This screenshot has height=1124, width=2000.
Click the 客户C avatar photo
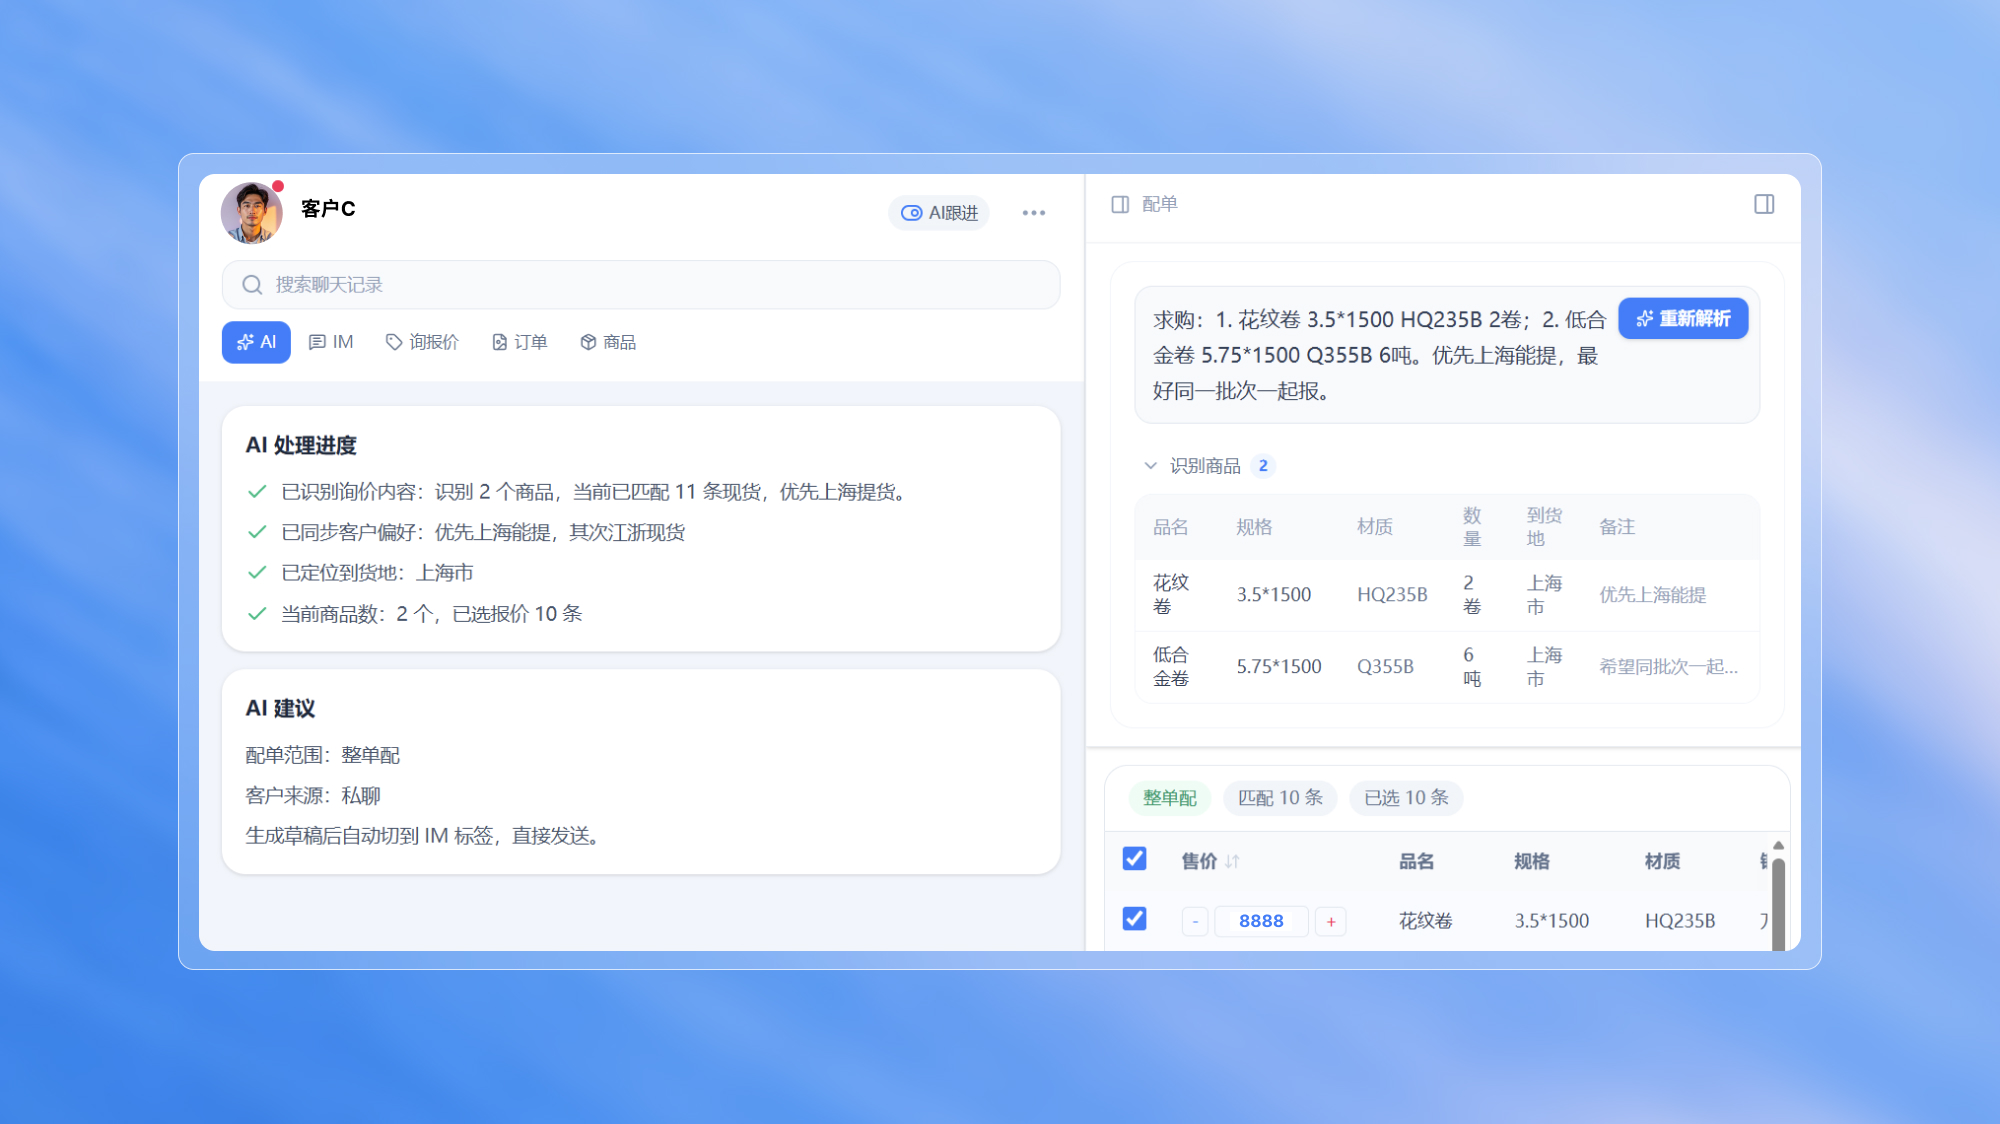pyautogui.click(x=251, y=212)
